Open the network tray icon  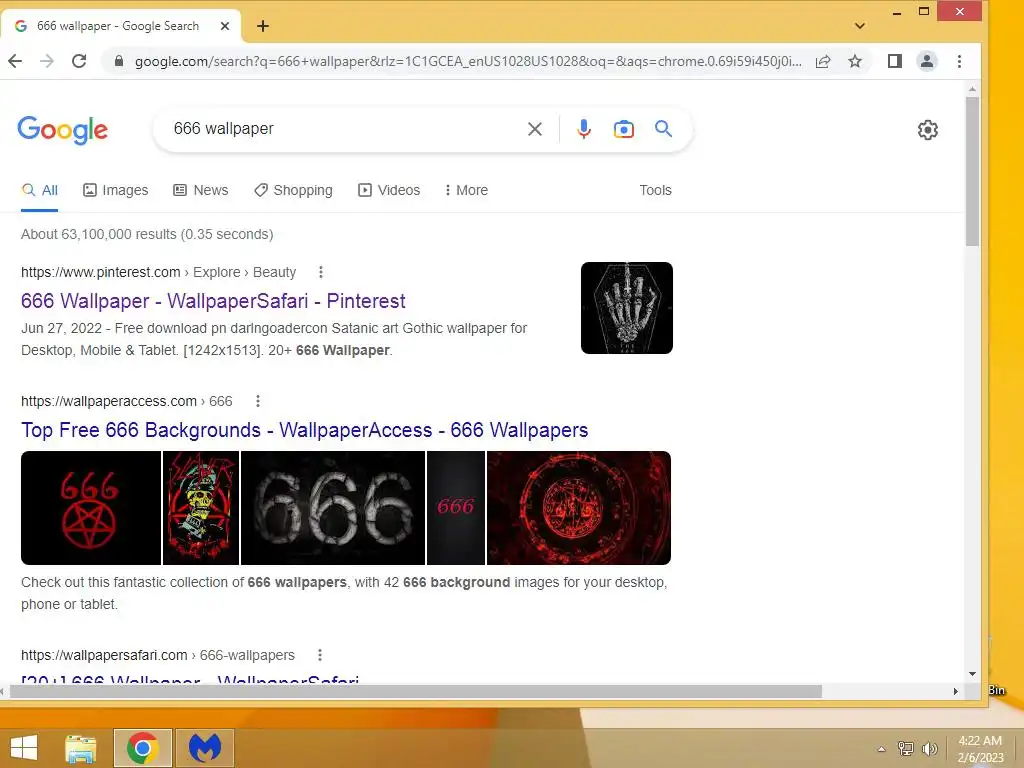point(906,749)
